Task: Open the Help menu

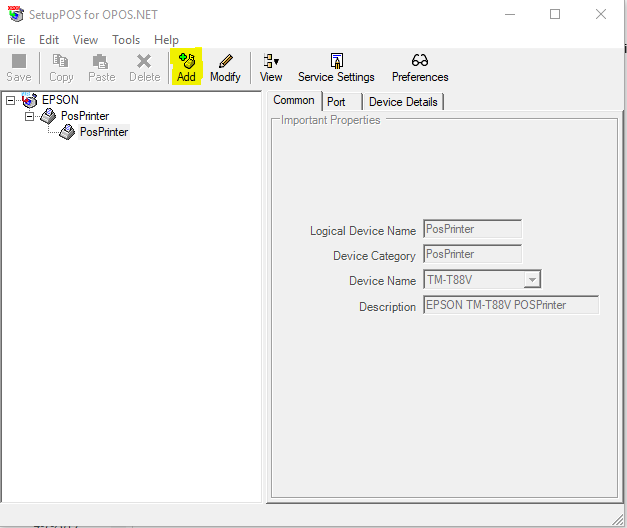Action: click(x=166, y=40)
